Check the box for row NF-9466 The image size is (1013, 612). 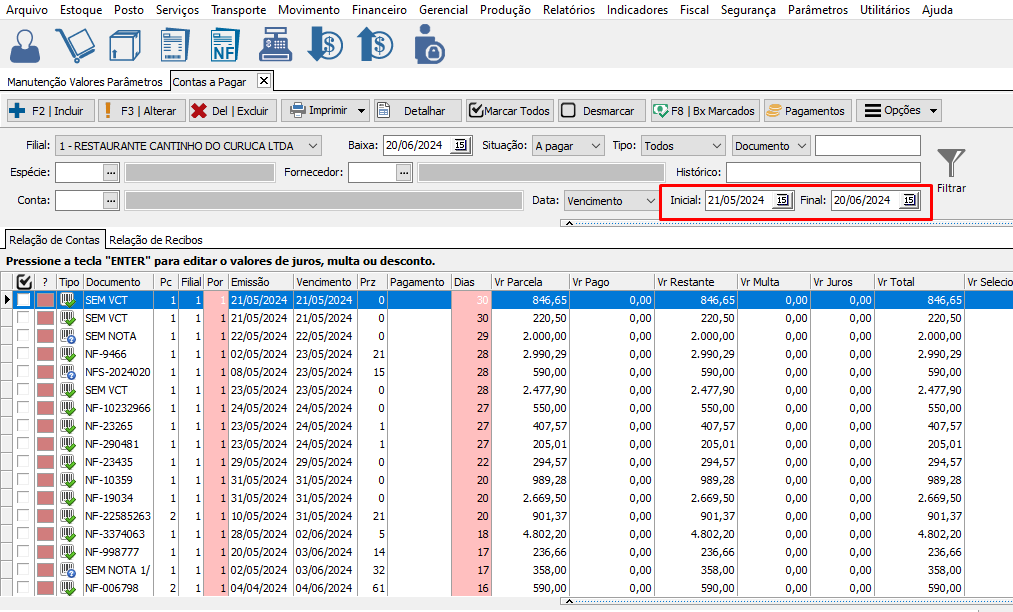[23, 354]
